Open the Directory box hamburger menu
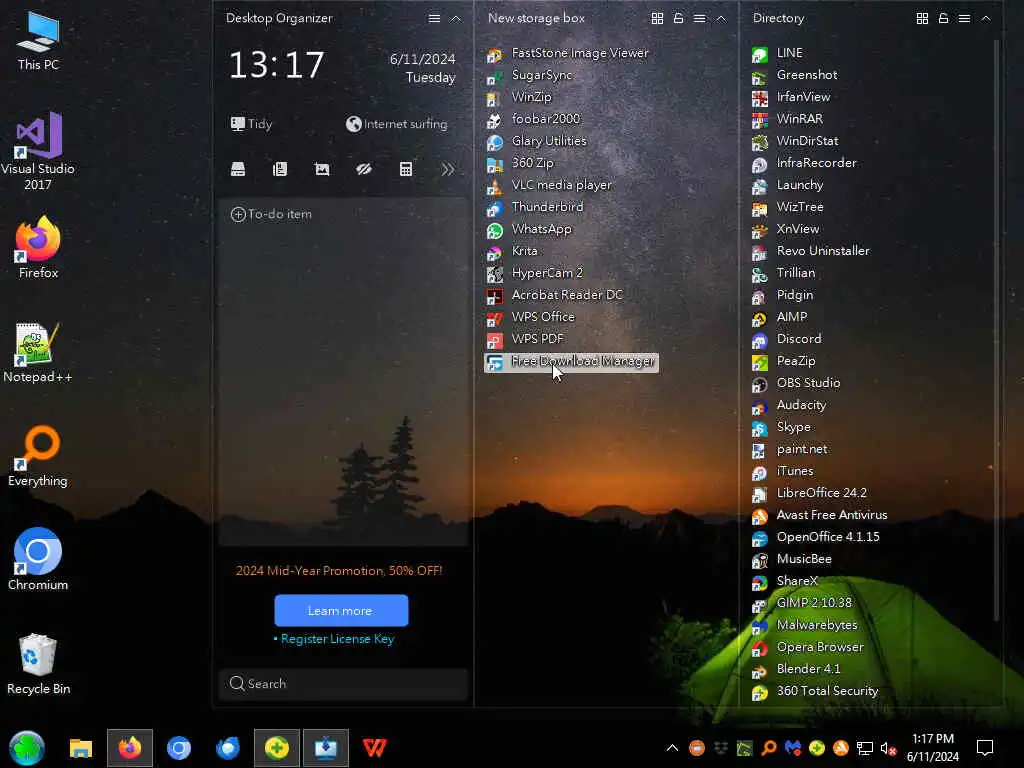Viewport: 1024px width, 768px height. 964,18
